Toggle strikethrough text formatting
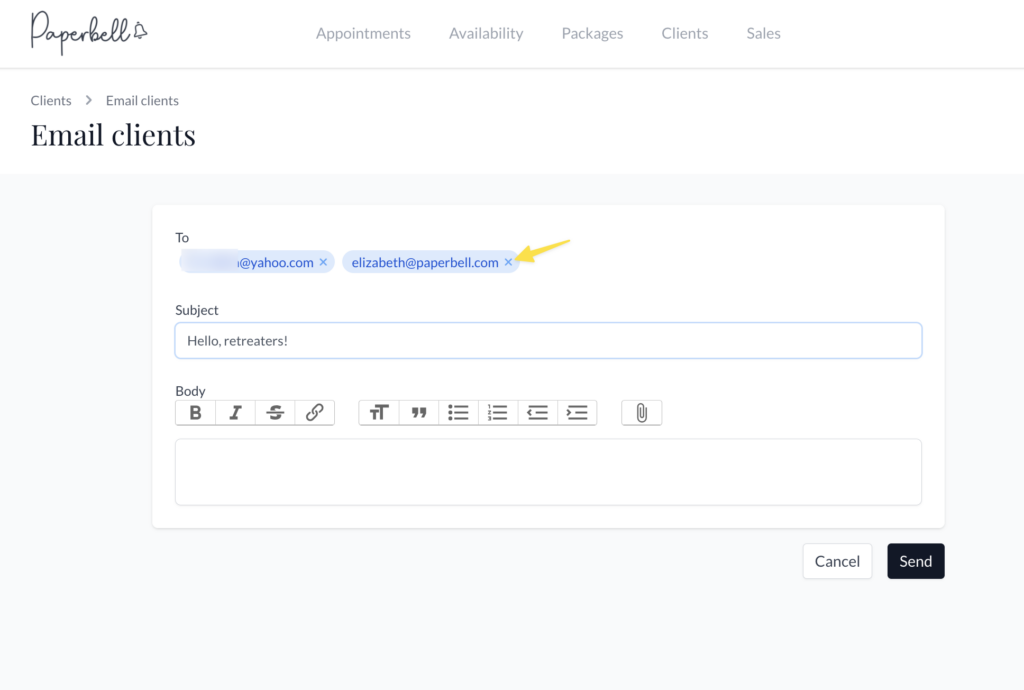Viewport: 1024px width, 690px height. click(x=275, y=413)
